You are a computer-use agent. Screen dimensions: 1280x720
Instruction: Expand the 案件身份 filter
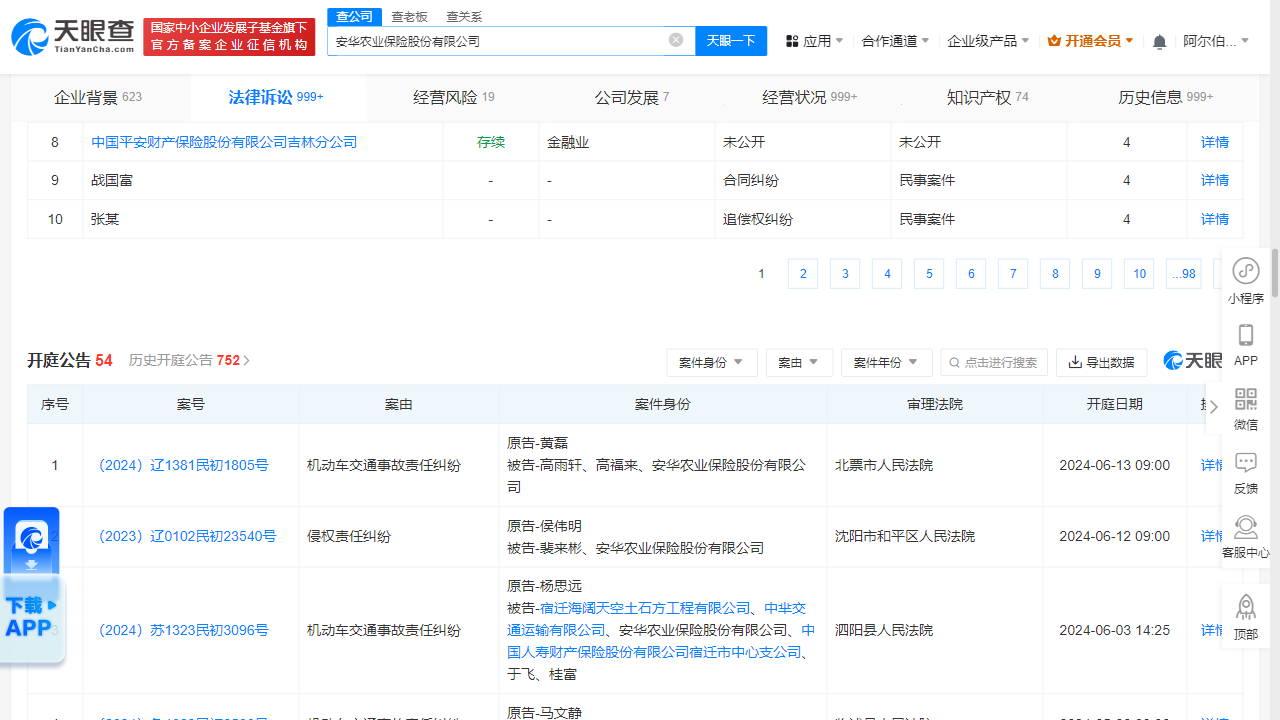[712, 362]
